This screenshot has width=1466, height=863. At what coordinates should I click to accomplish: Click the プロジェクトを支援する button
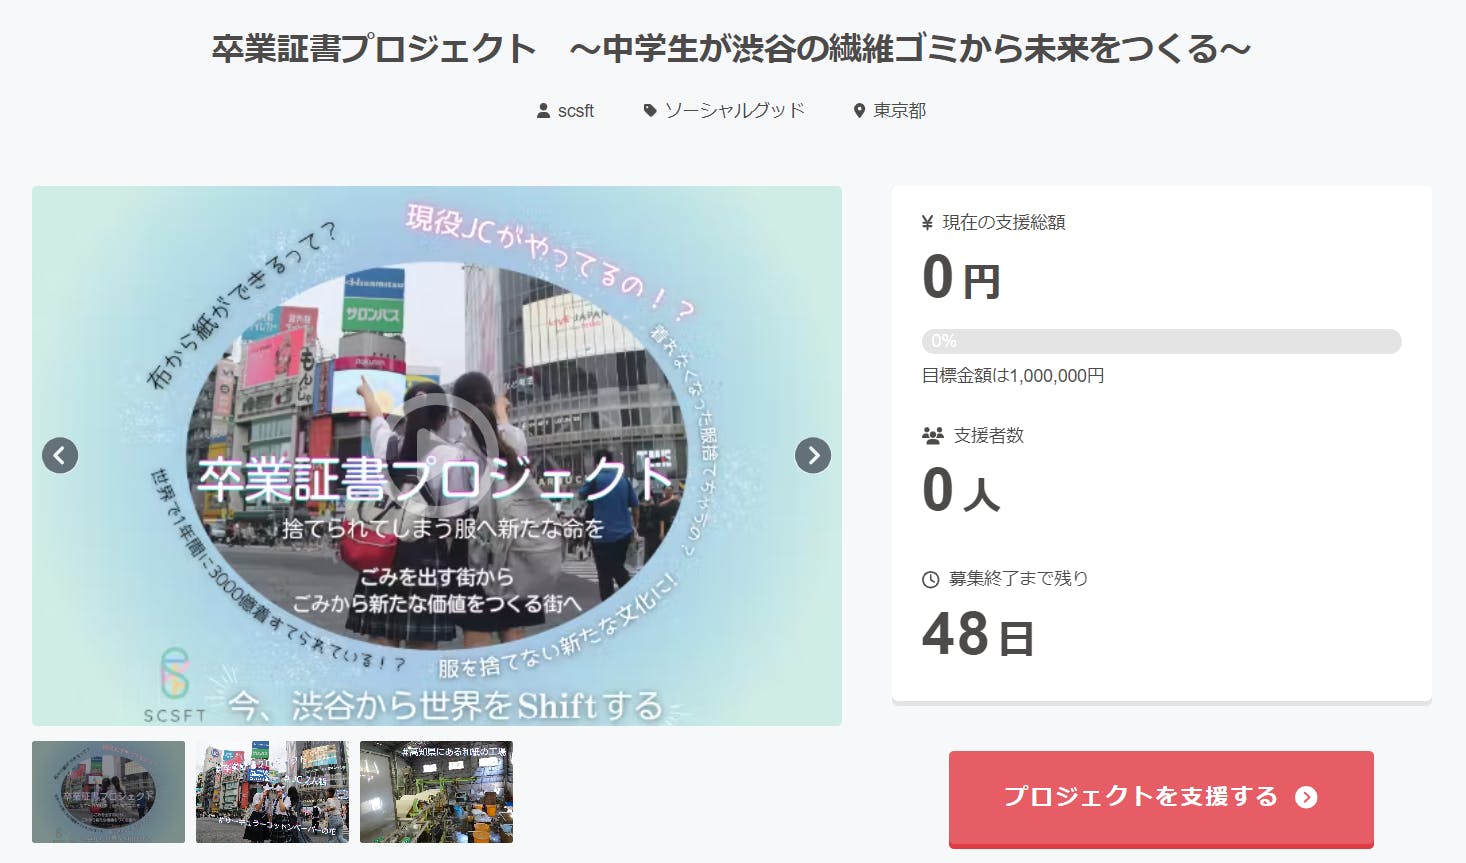tap(1161, 799)
